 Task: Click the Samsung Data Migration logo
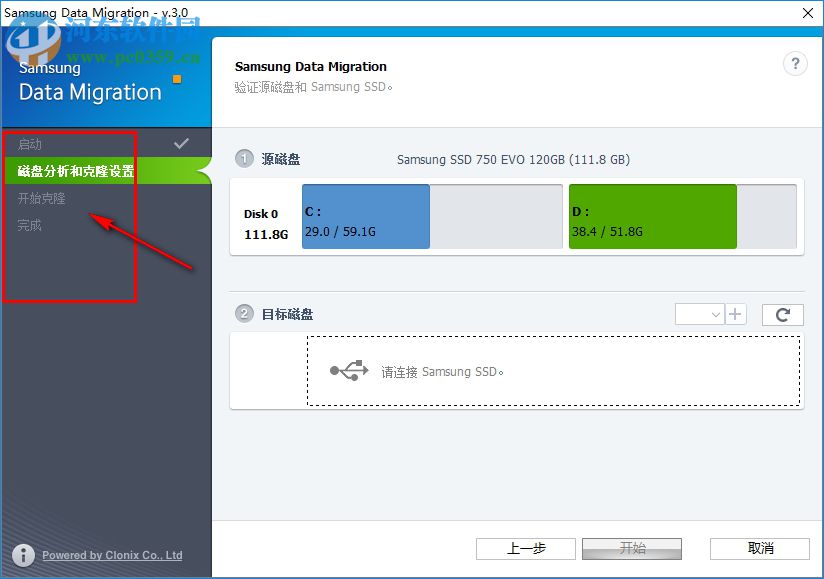click(90, 80)
